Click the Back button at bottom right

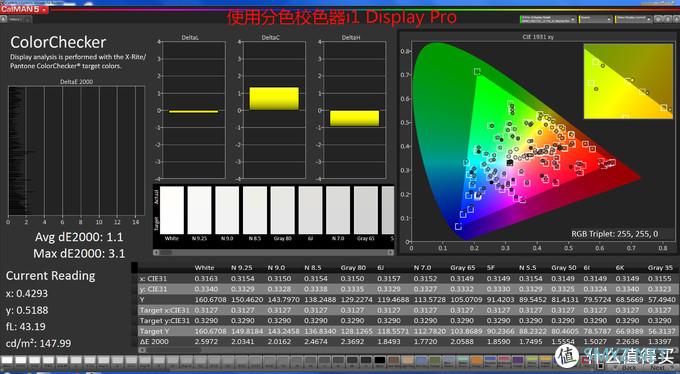click(629, 368)
